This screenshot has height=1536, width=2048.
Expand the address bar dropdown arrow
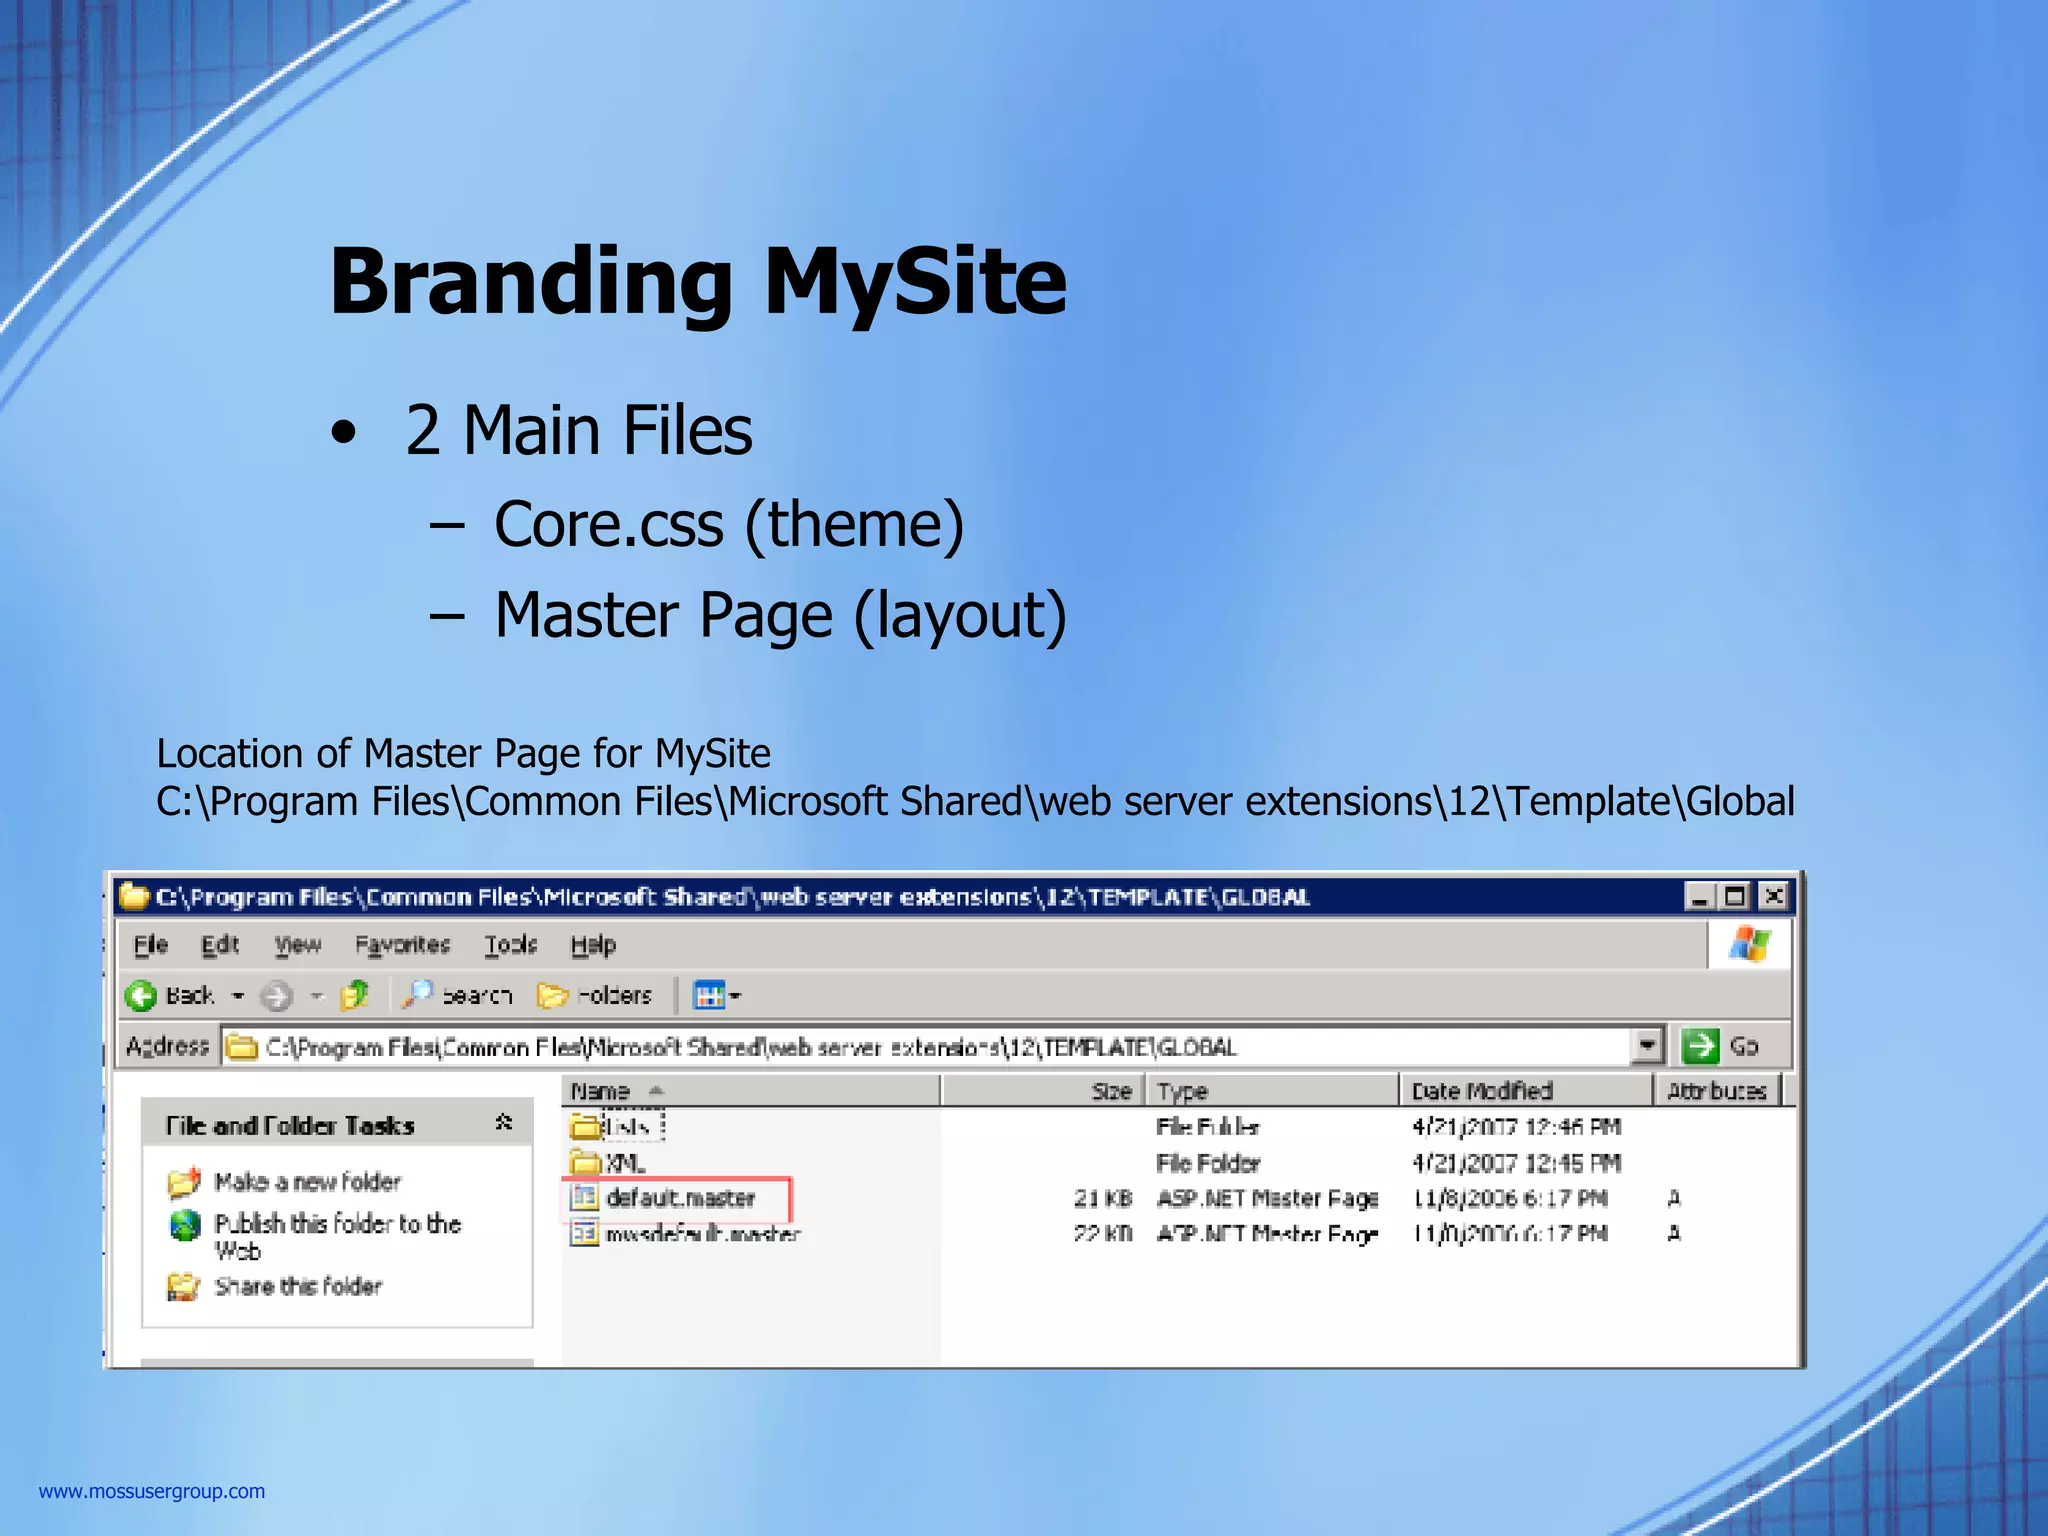tap(1646, 1046)
